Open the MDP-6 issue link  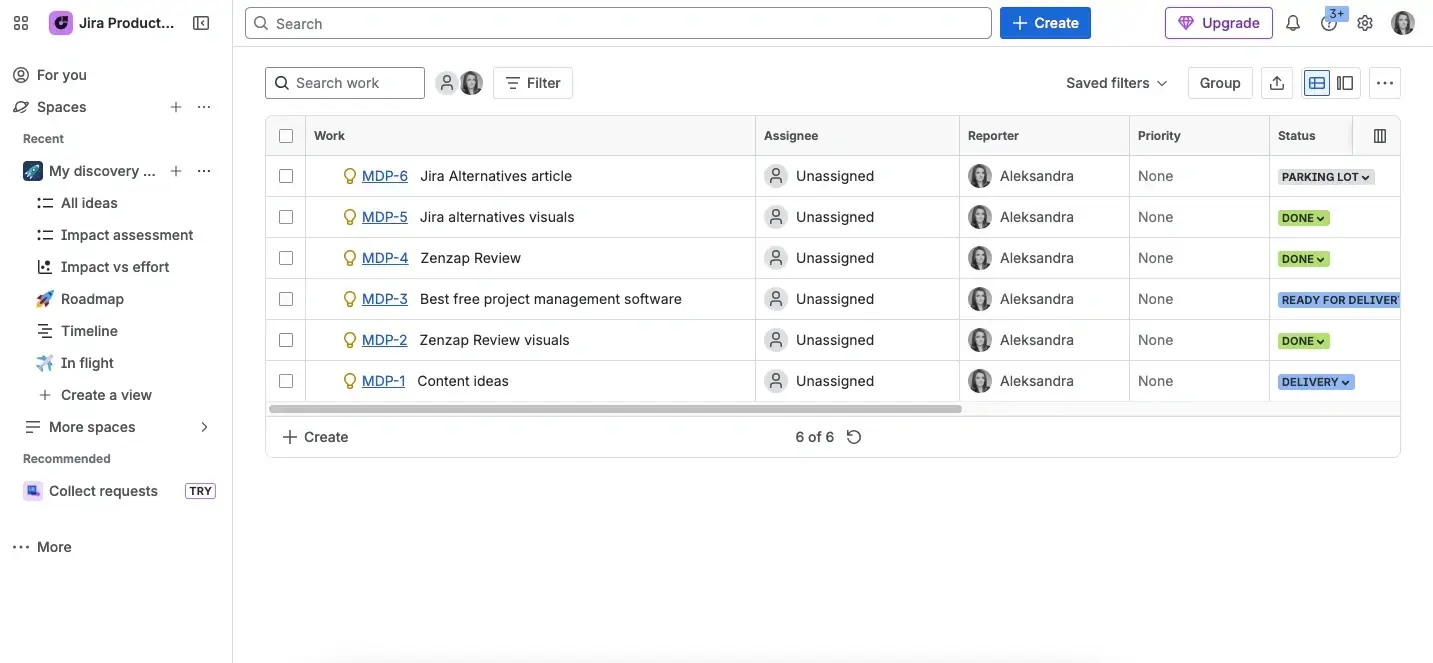click(385, 176)
